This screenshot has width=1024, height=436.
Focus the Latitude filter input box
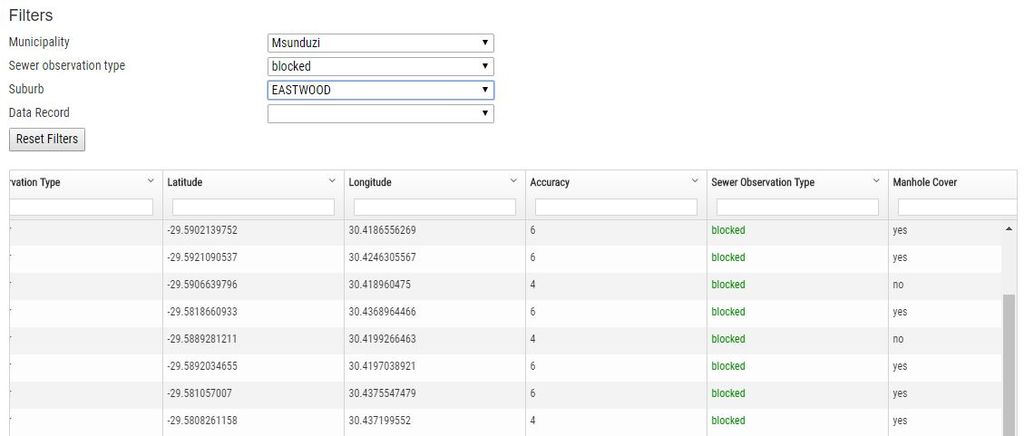coord(253,207)
